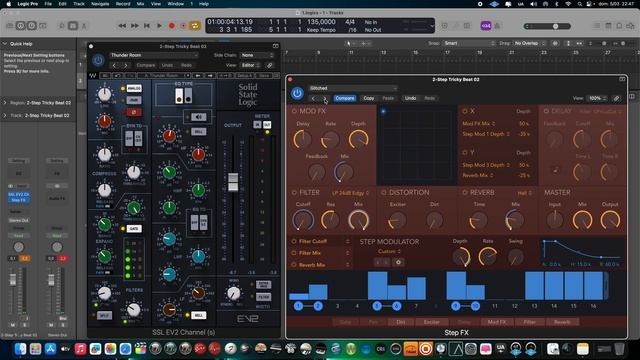This screenshot has height=360, width=640.
Task: Expand the Region 2-Step Tricky Beat inspector
Action: 5,103
